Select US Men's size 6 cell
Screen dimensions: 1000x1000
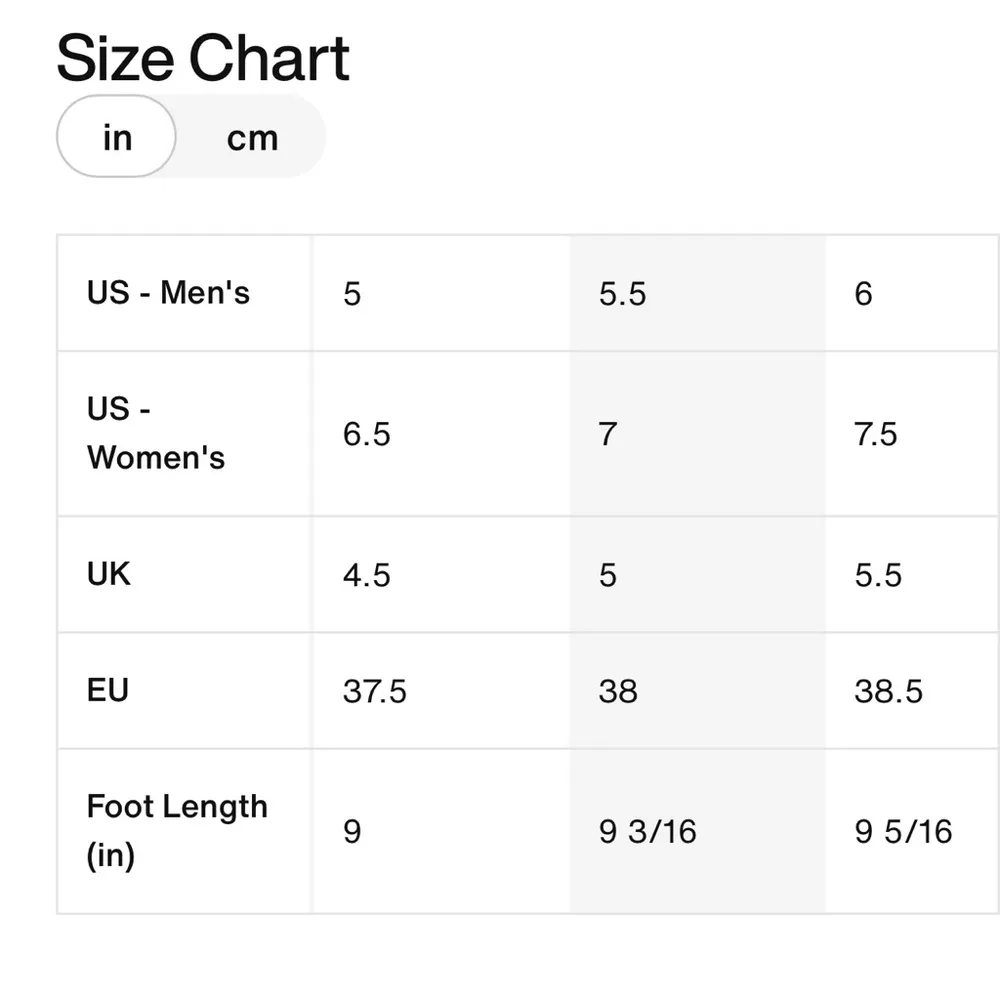pyautogui.click(x=863, y=294)
